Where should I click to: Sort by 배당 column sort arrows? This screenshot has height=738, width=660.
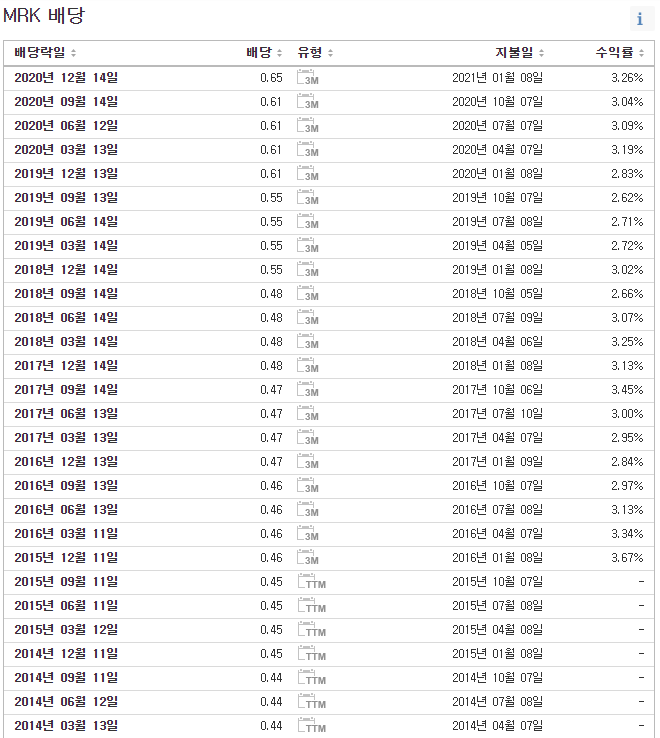click(x=279, y=53)
